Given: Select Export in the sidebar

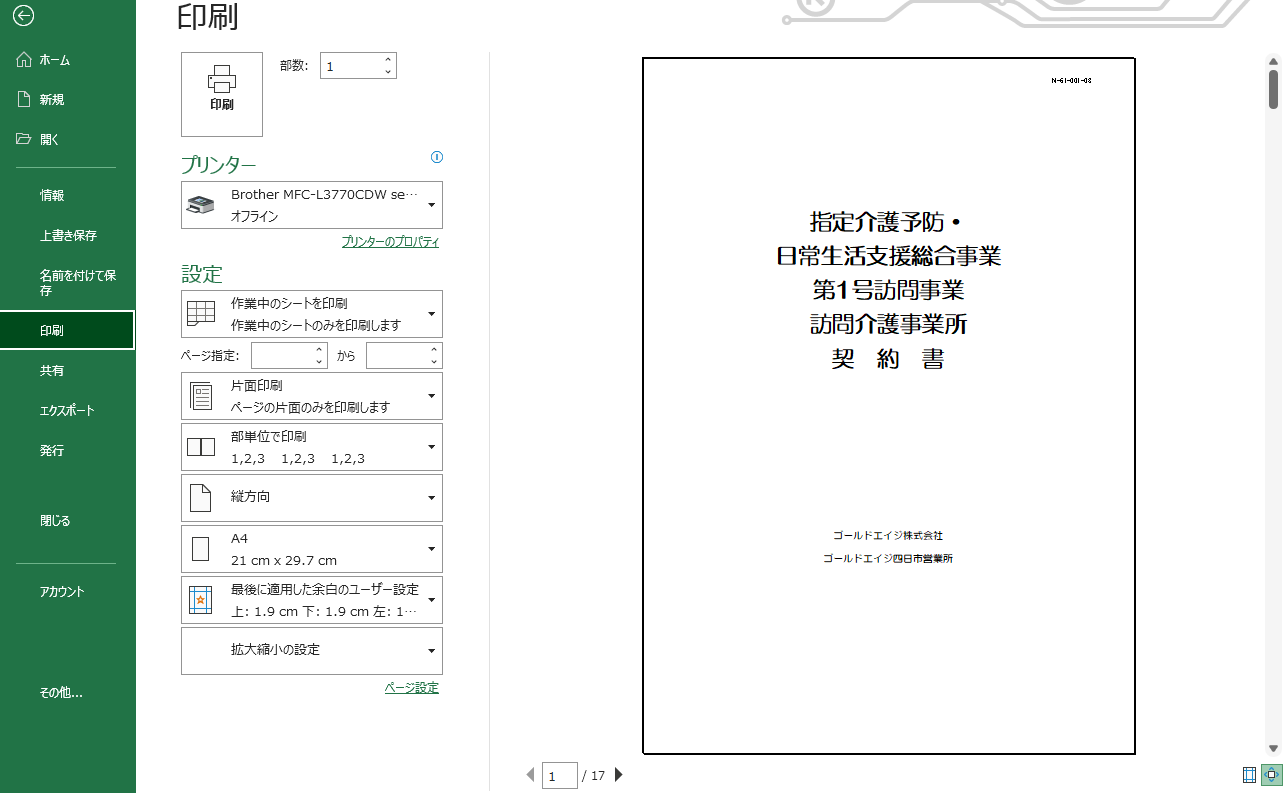Looking at the screenshot, I should (x=67, y=410).
